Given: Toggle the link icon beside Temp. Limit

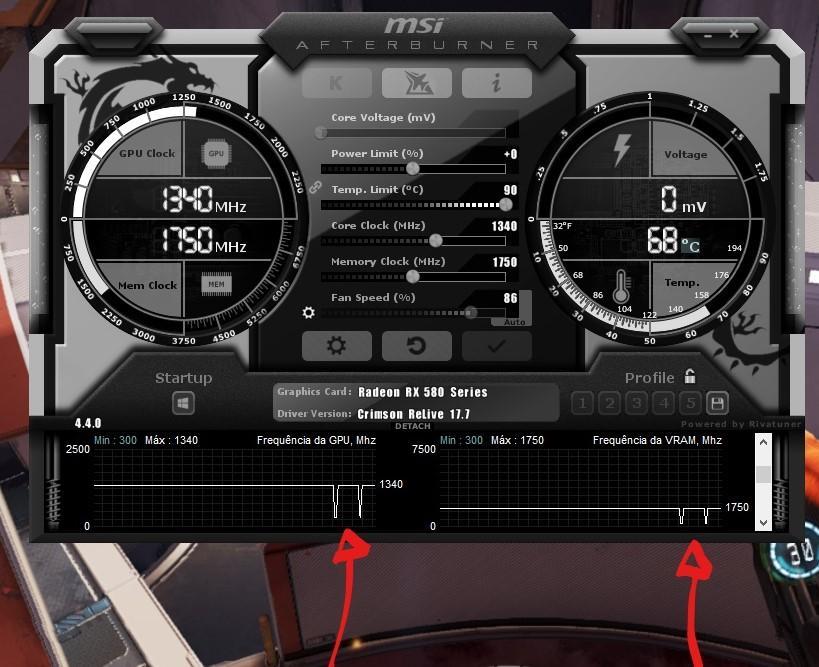Looking at the screenshot, I should [315, 187].
